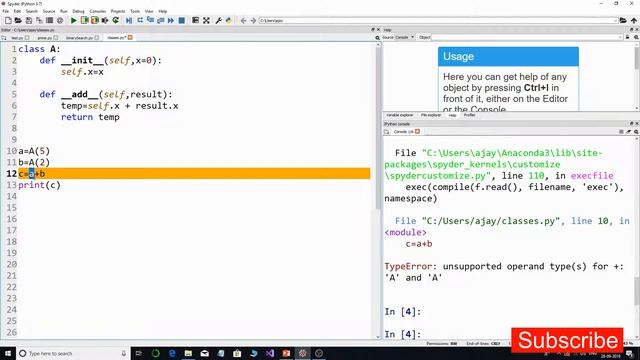
Task: Close the classes.py editor tab
Action: pos(130,38)
